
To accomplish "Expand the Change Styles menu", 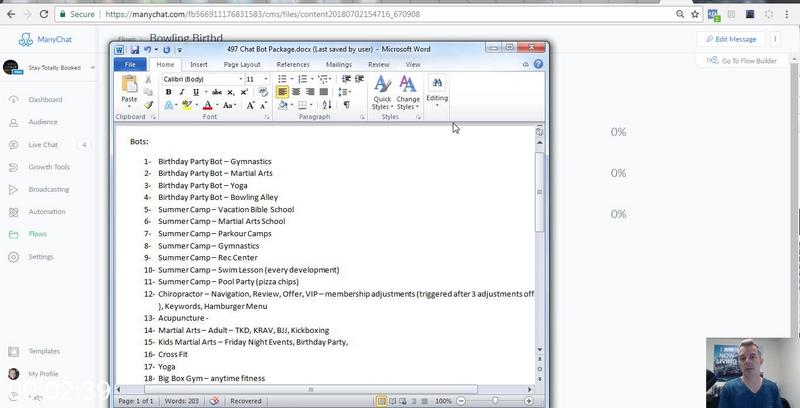I will 408,92.
